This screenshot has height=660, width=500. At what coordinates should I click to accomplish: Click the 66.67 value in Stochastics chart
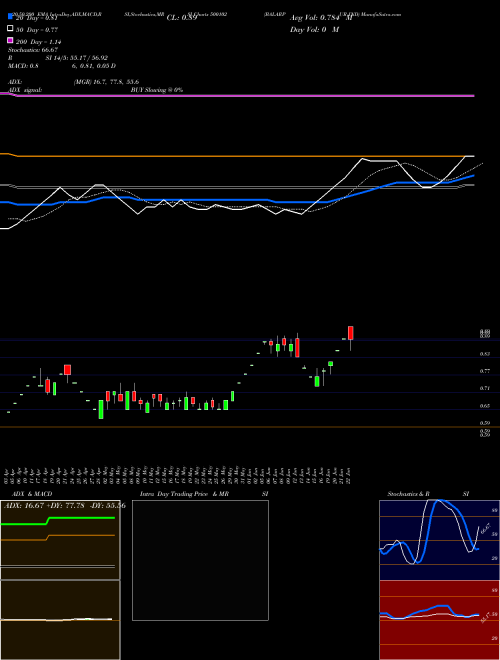(486, 528)
